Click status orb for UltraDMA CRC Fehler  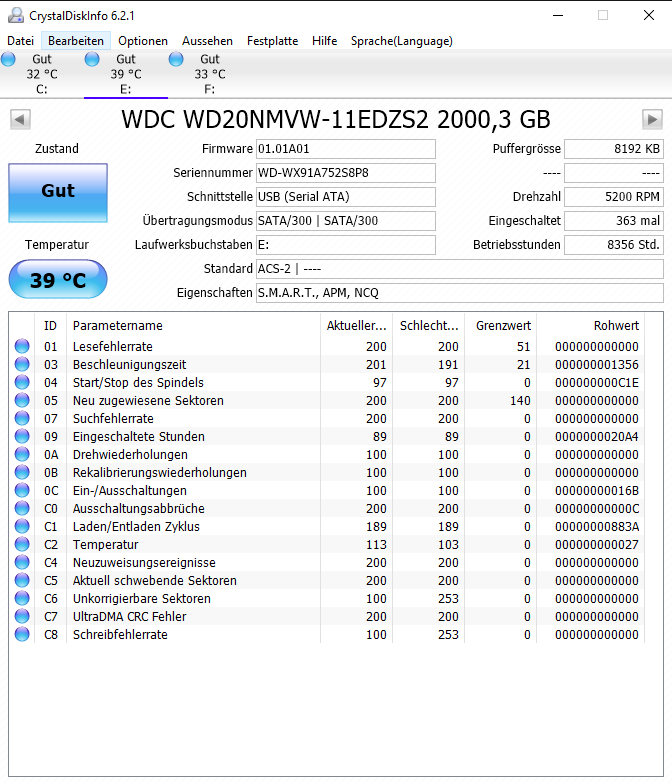click(22, 616)
